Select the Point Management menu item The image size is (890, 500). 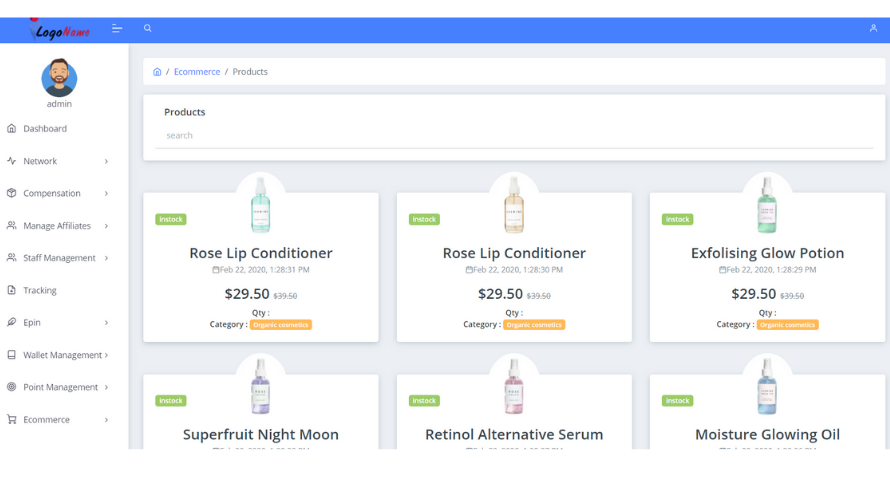tap(60, 387)
